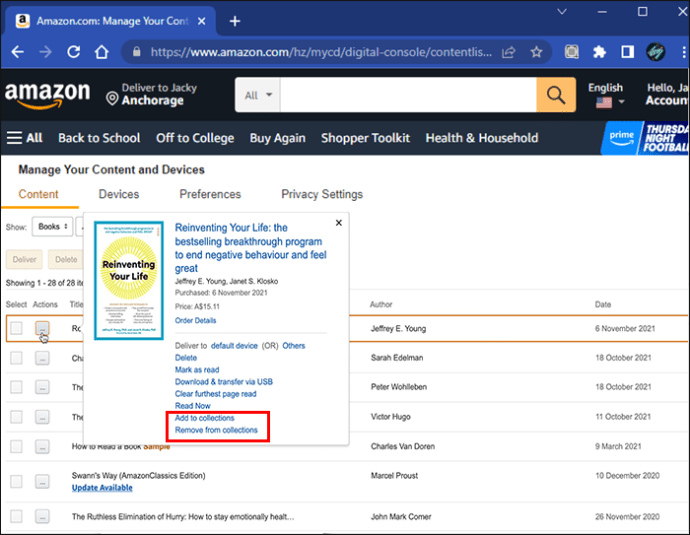
Task: Open the Show Books dropdown
Action: pyautogui.click(x=52, y=227)
